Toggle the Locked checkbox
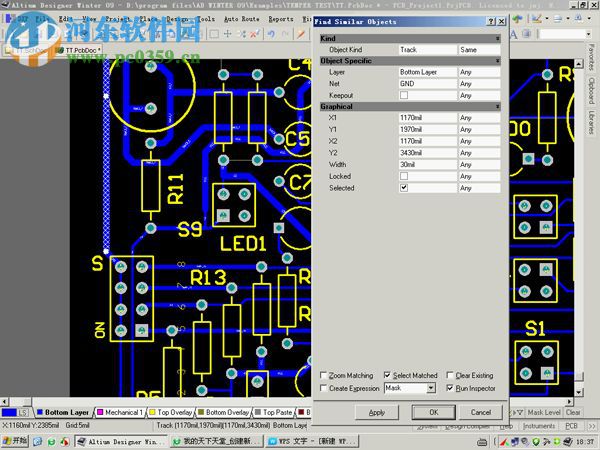Image resolution: width=600 pixels, height=450 pixels. (x=404, y=176)
